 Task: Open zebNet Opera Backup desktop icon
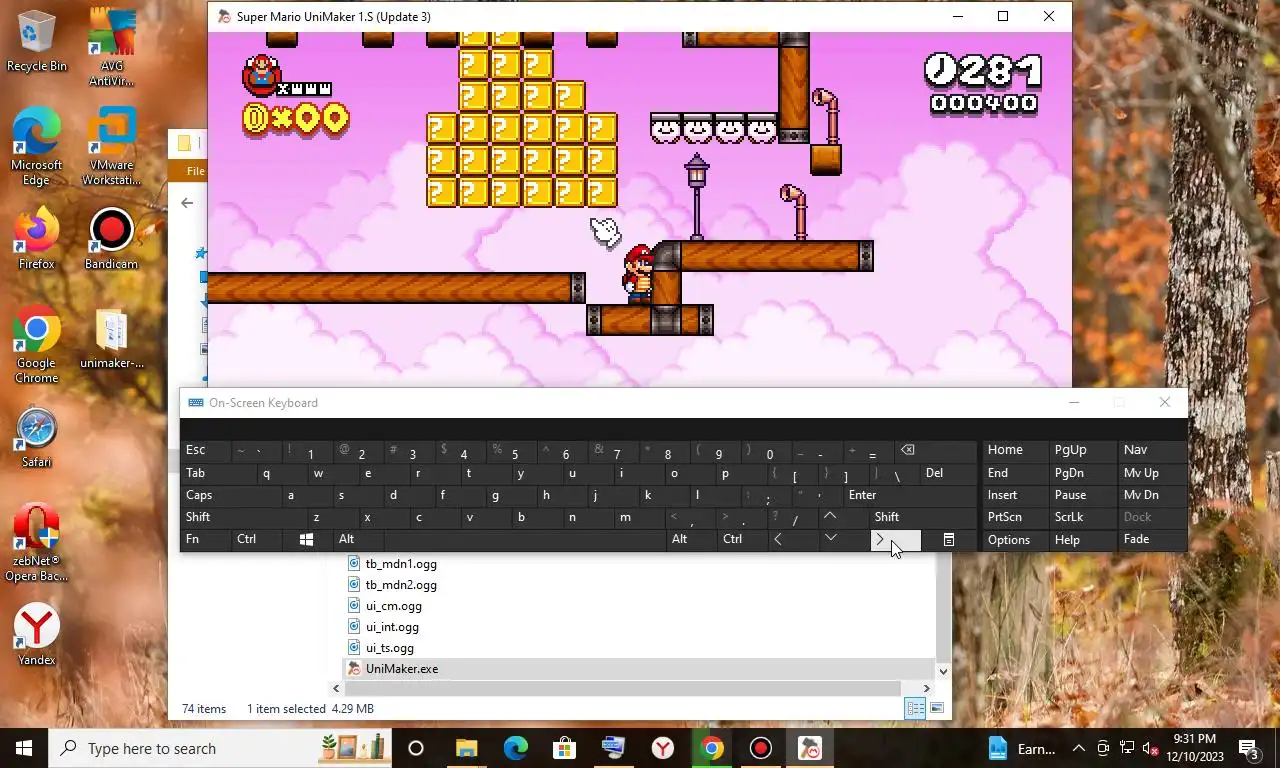pyautogui.click(x=36, y=543)
